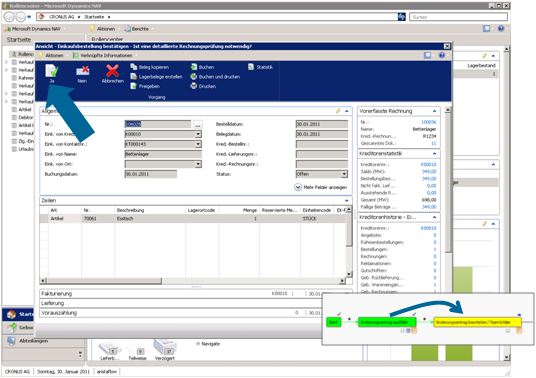Click the Kred.-Bestellnr. field
This screenshot has width=536, height=378.
coord(322,144)
